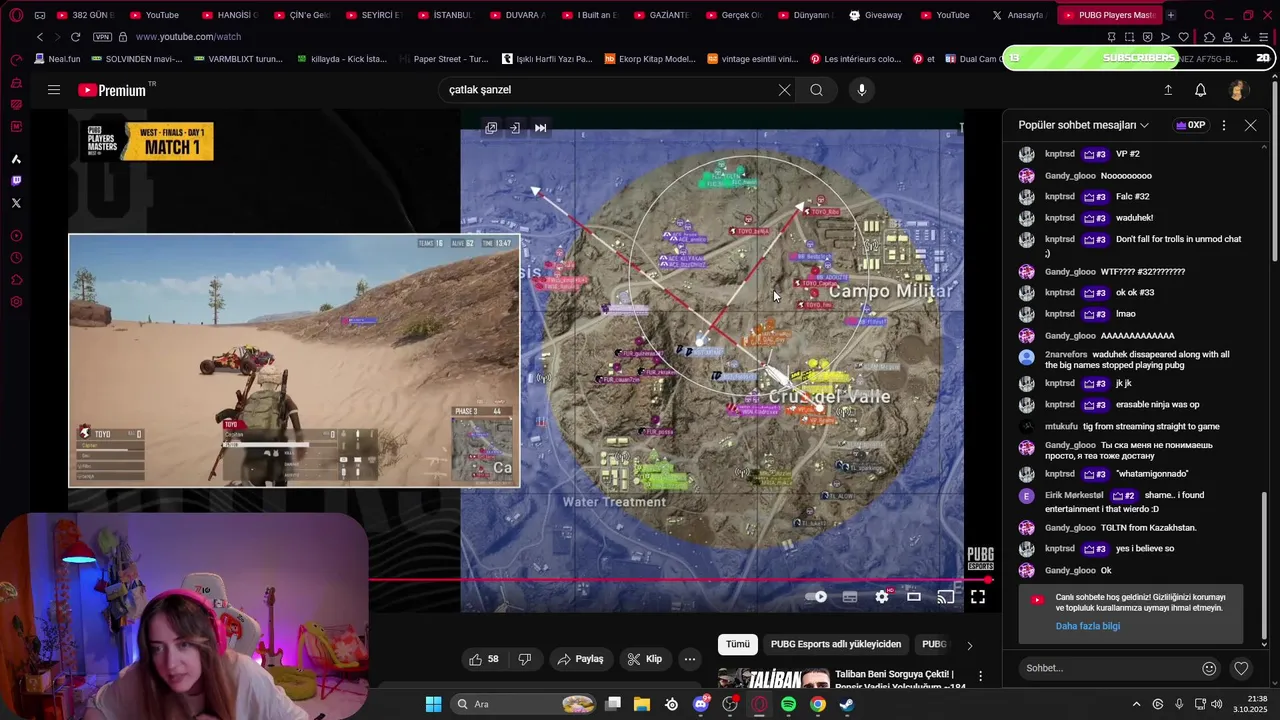Switch to the 382 GÜN browser tab

(86, 15)
